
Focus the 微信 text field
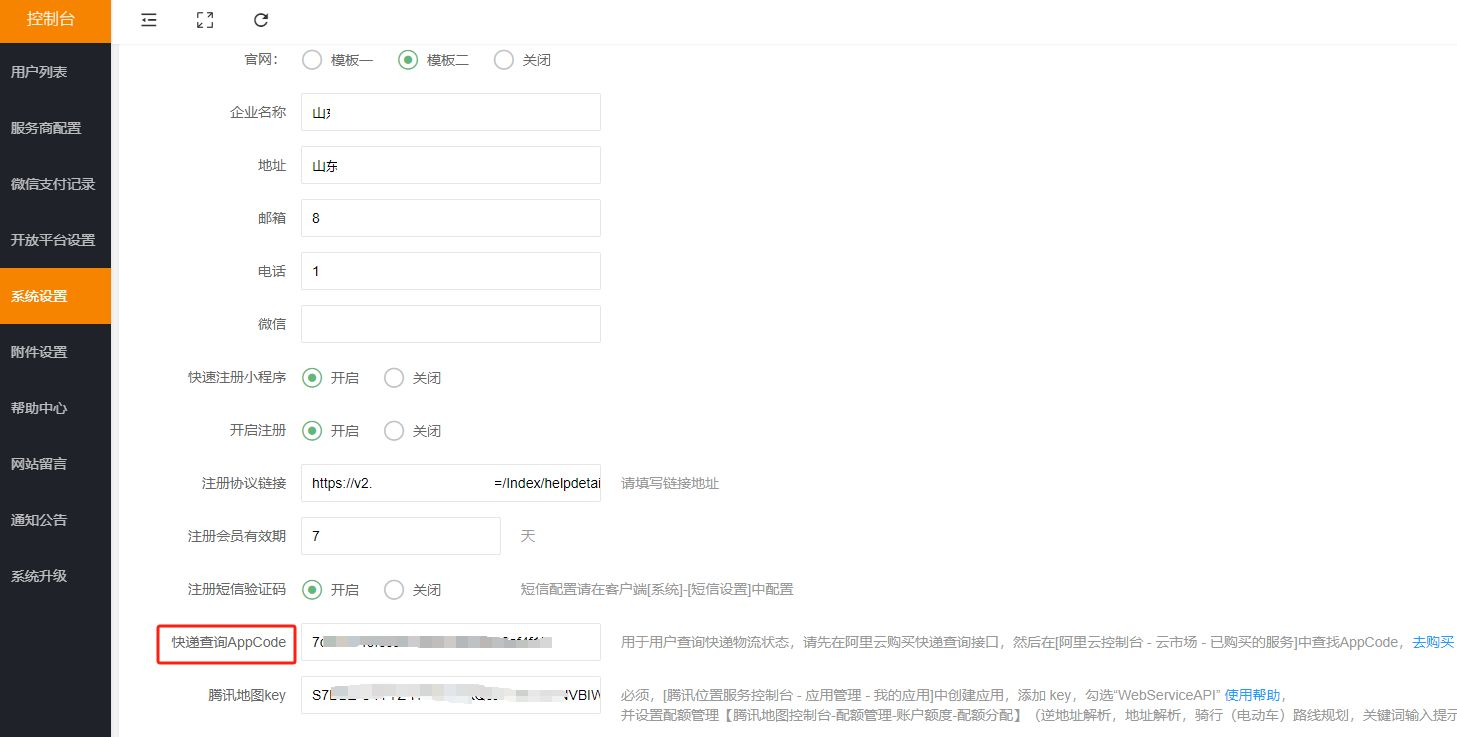450,324
